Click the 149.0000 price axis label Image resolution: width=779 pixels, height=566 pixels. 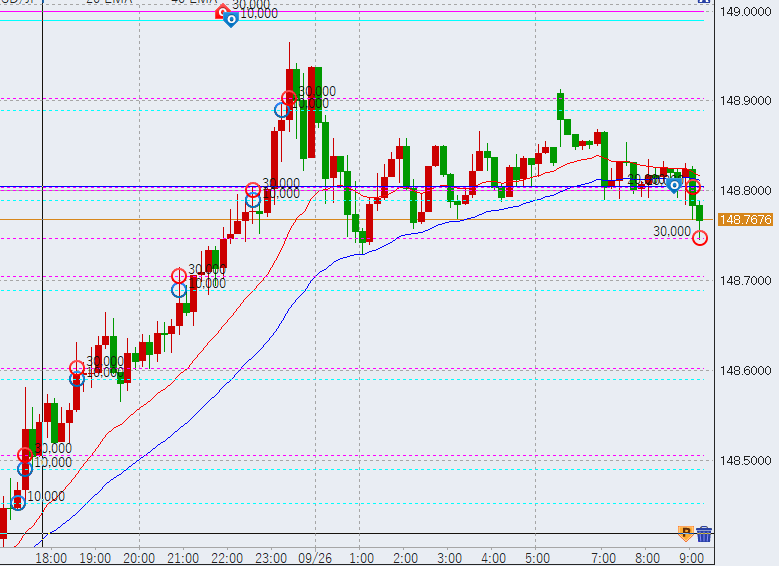(x=746, y=12)
